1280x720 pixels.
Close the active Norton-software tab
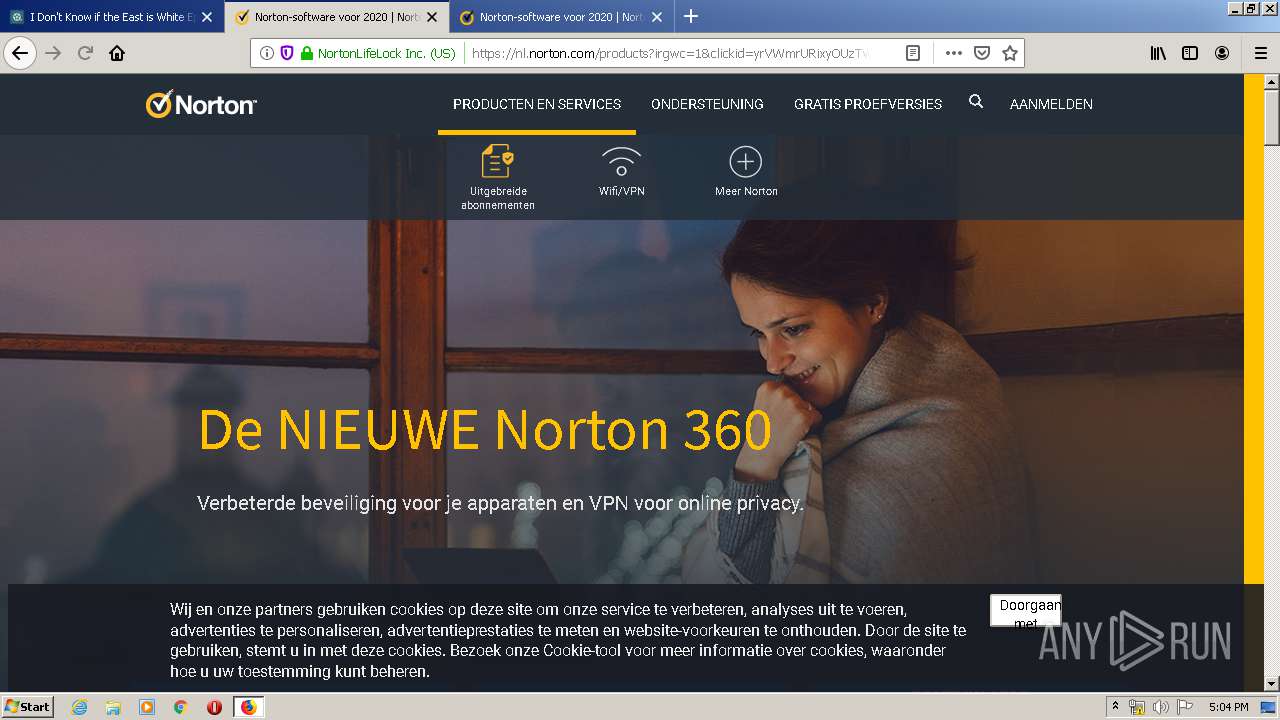coord(432,17)
